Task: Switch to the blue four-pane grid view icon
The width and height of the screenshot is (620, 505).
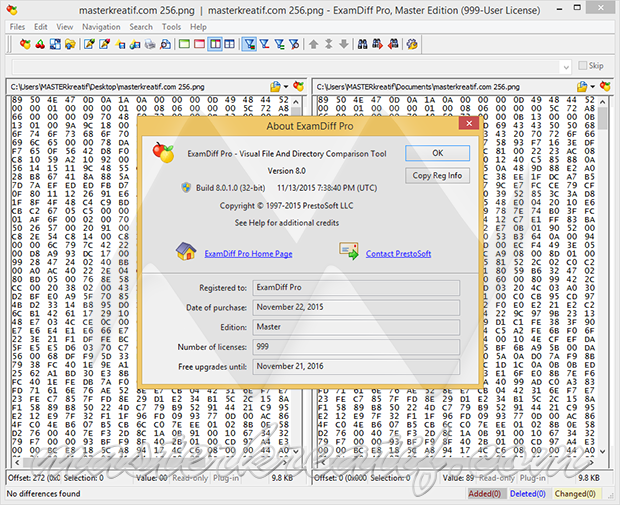Action: coord(229,44)
